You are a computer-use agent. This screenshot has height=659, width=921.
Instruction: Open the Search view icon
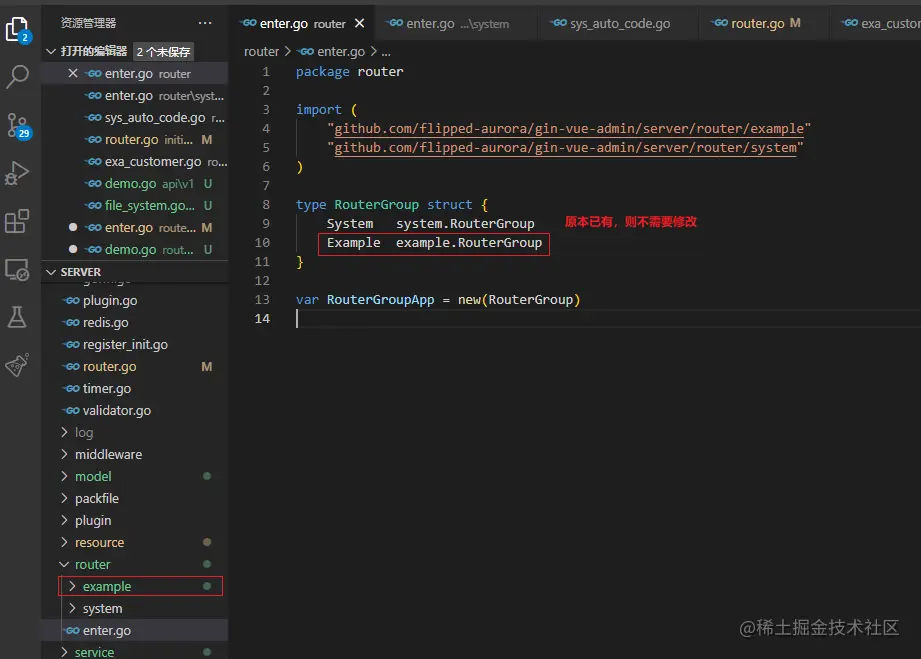tap(17, 76)
